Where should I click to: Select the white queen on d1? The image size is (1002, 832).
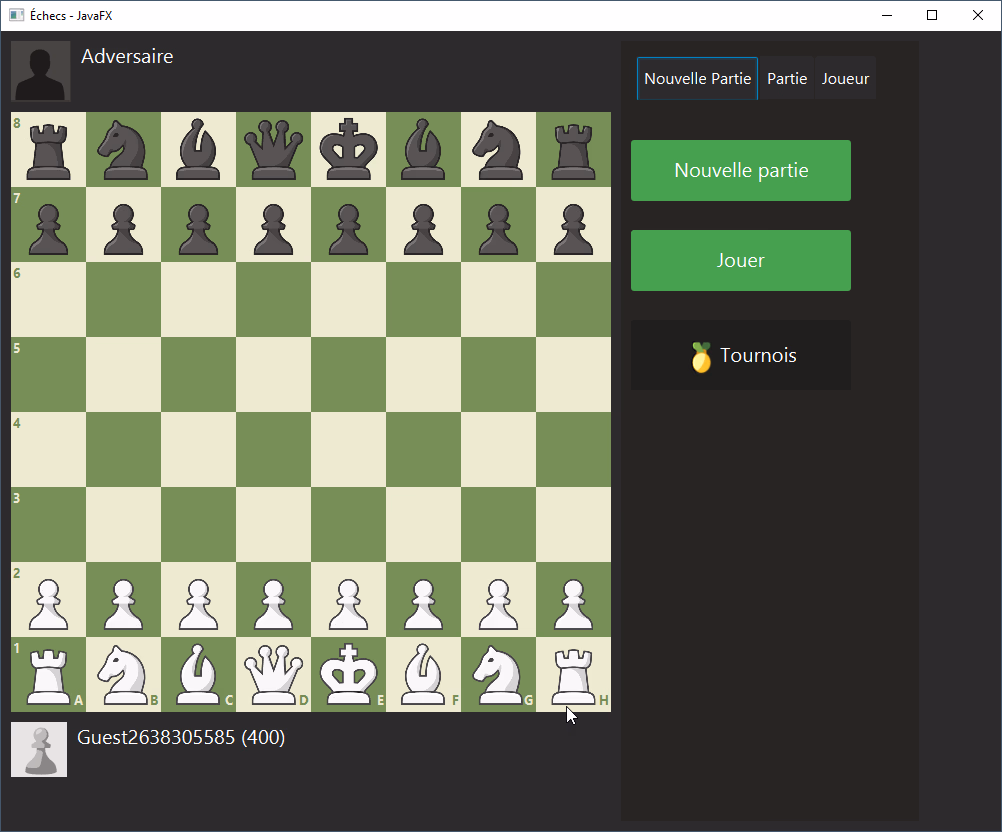point(273,675)
